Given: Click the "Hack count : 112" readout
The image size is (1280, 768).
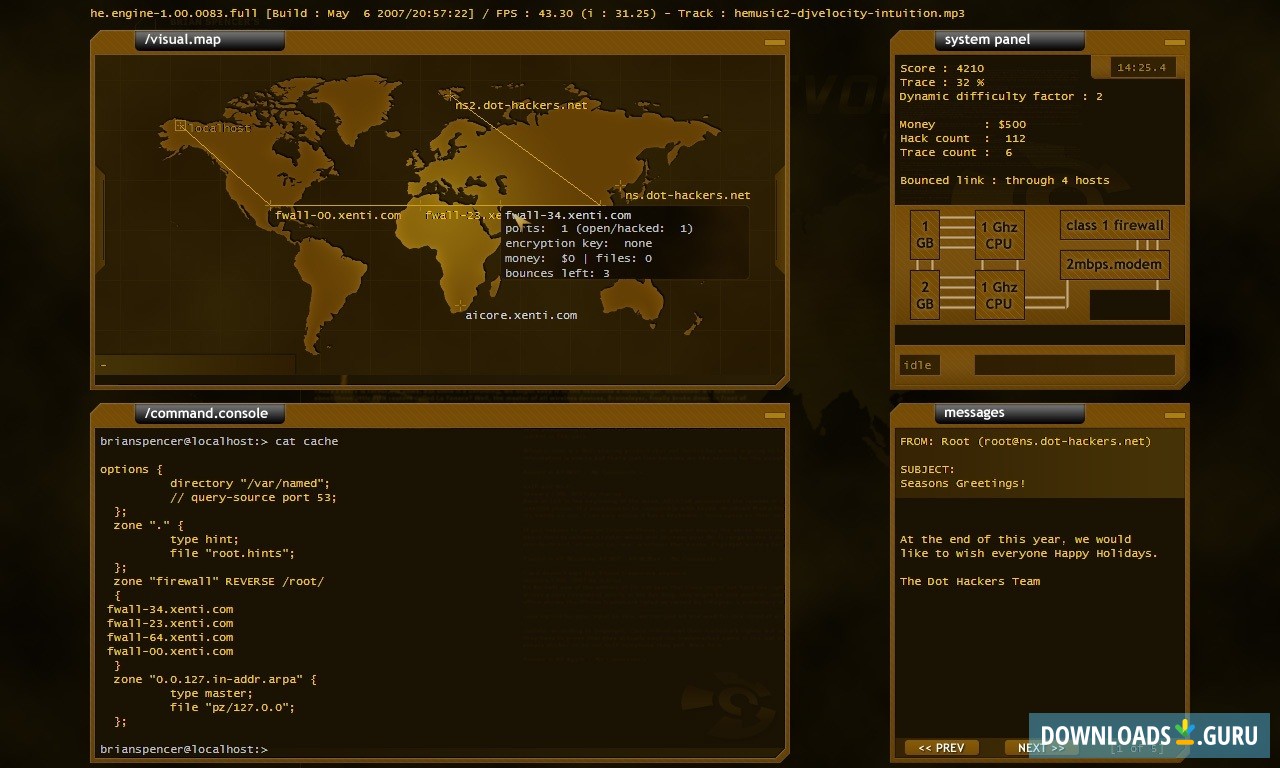Looking at the screenshot, I should [x=963, y=139].
